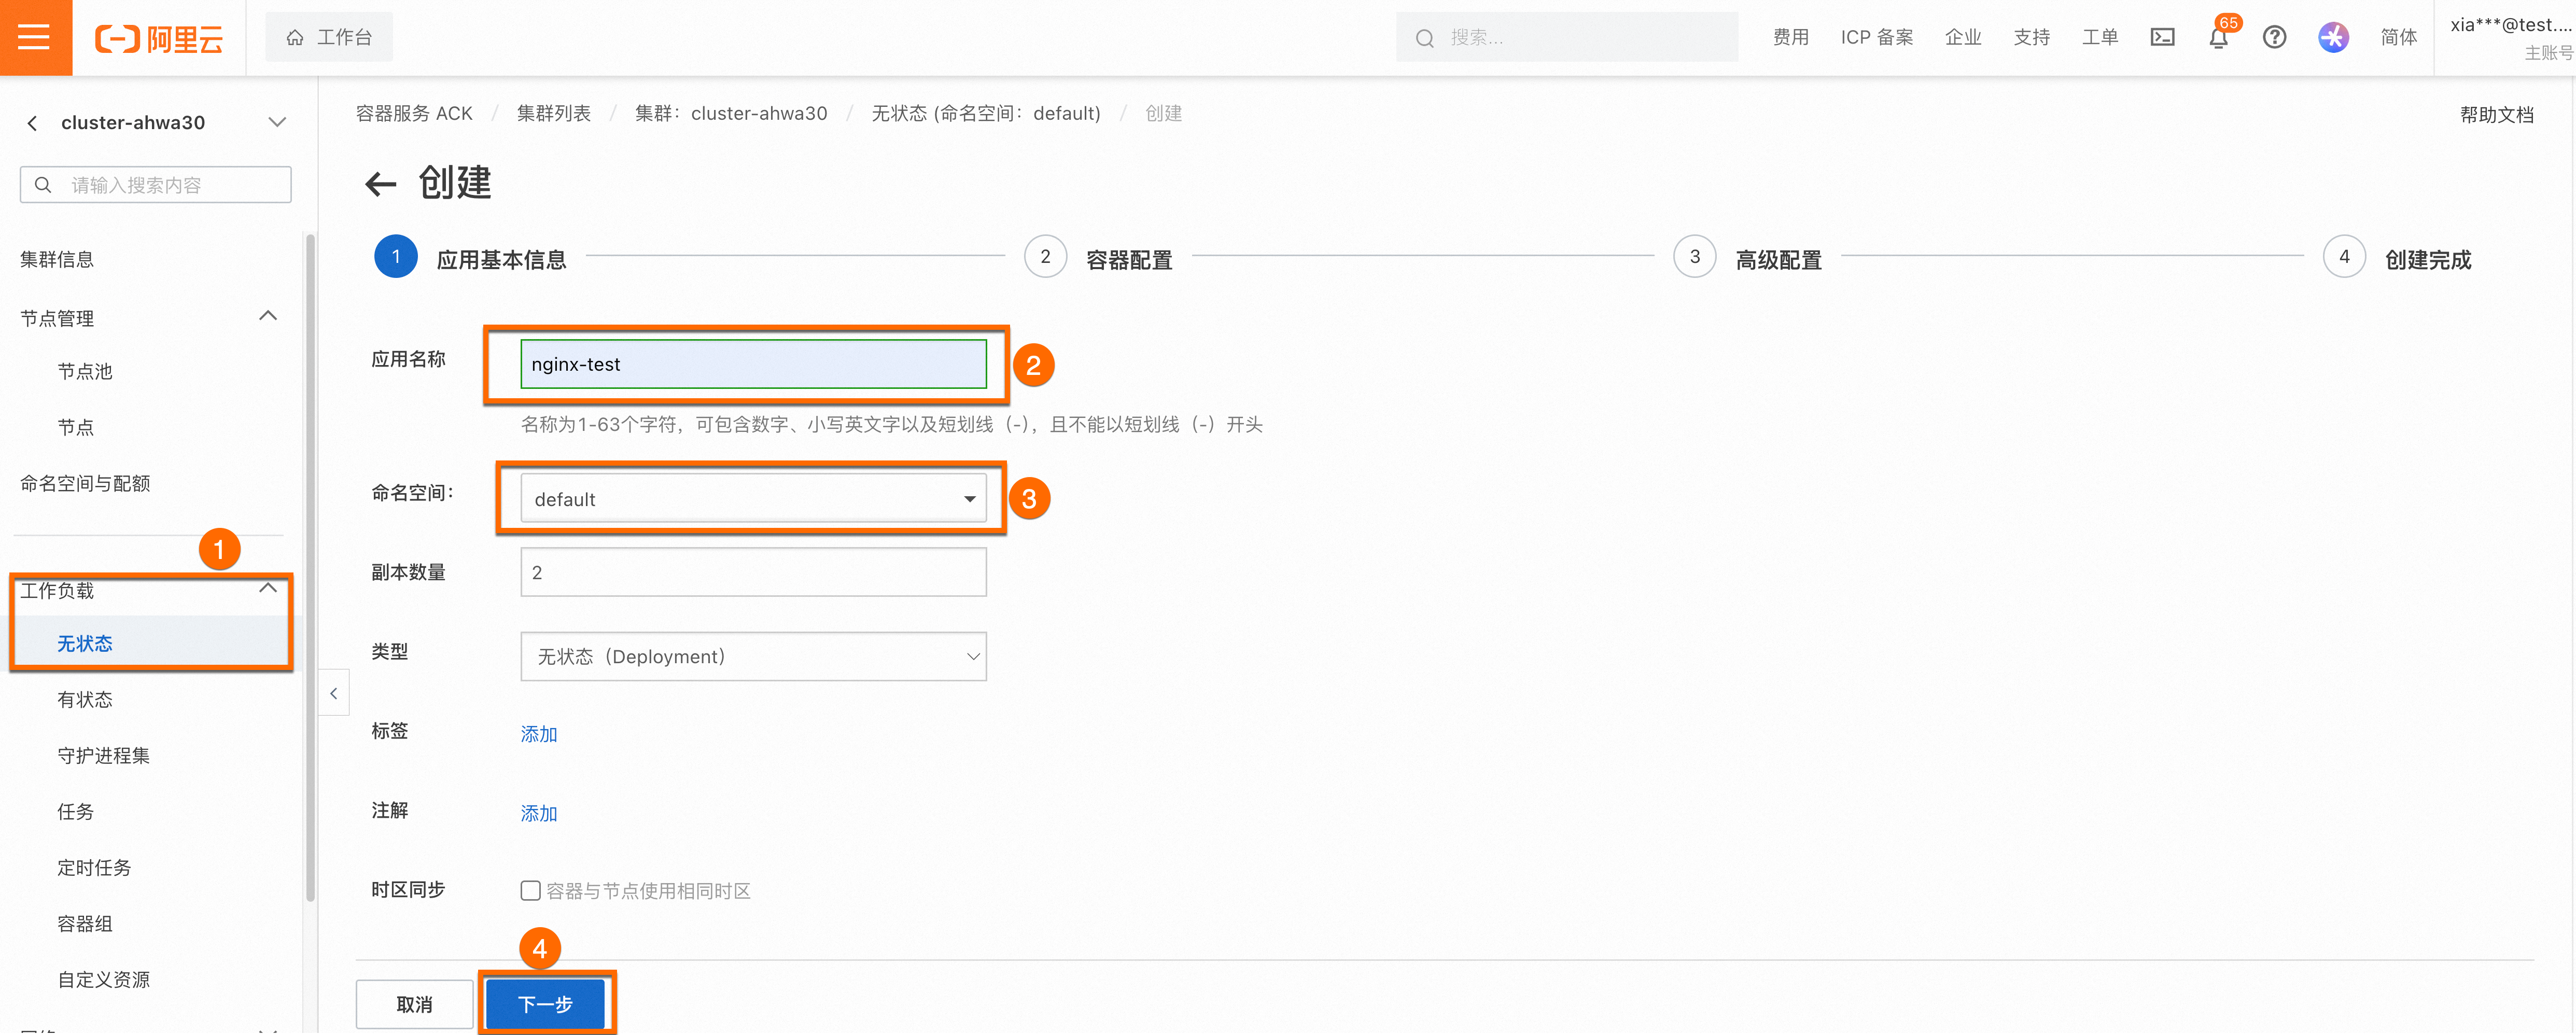This screenshot has height=1035, width=2576.
Task: Collapse the 节点管理 sidebar section
Action: coord(267,316)
